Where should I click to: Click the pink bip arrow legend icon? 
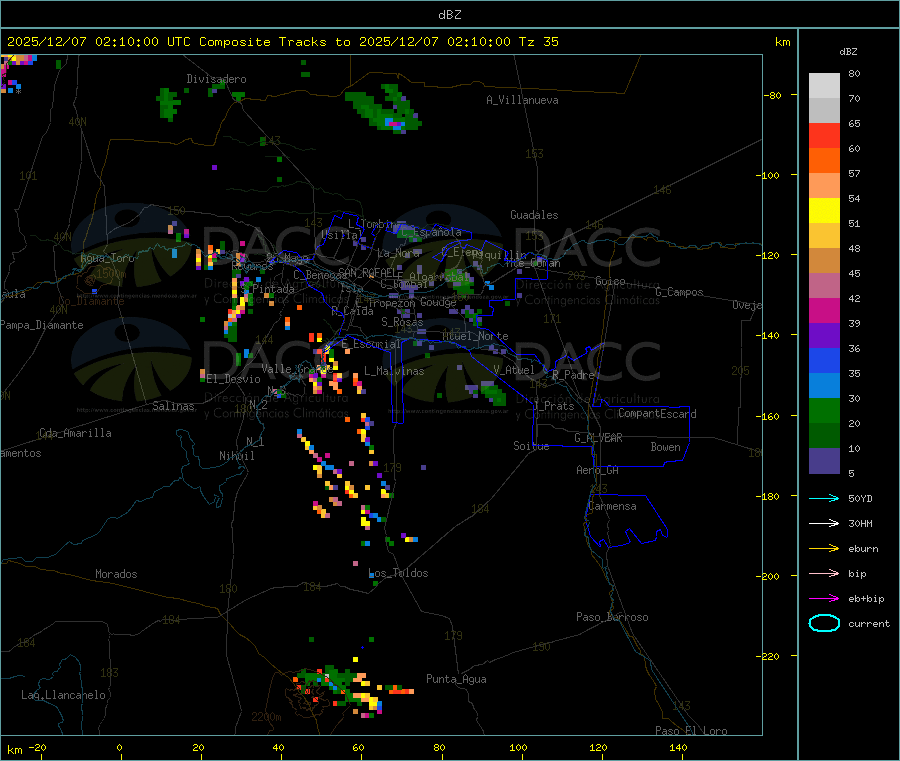coord(824,573)
